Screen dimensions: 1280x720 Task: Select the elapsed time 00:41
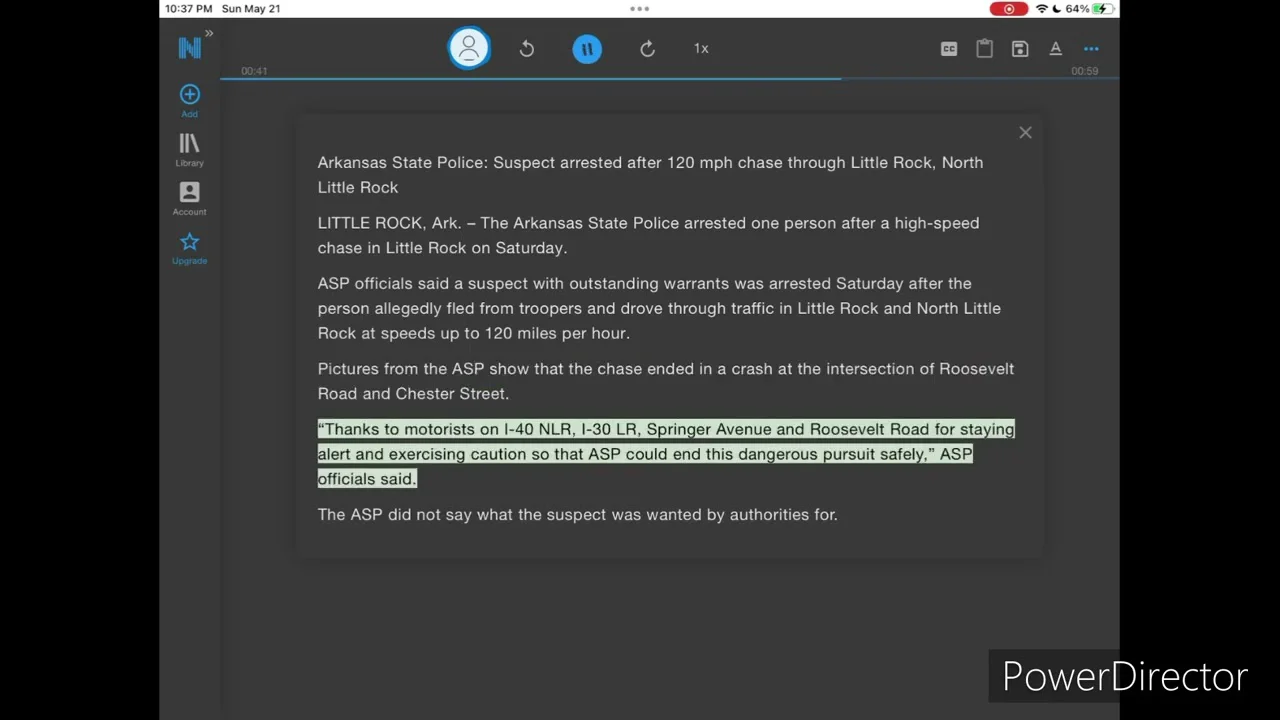point(254,71)
